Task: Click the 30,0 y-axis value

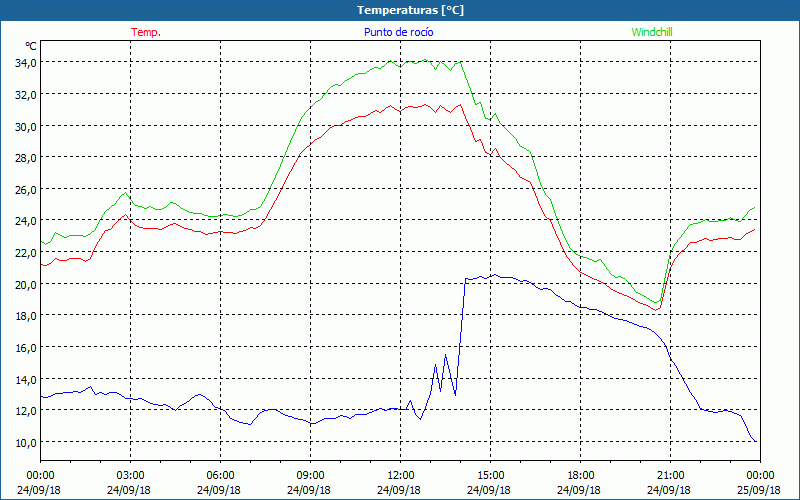Action: 25,126
